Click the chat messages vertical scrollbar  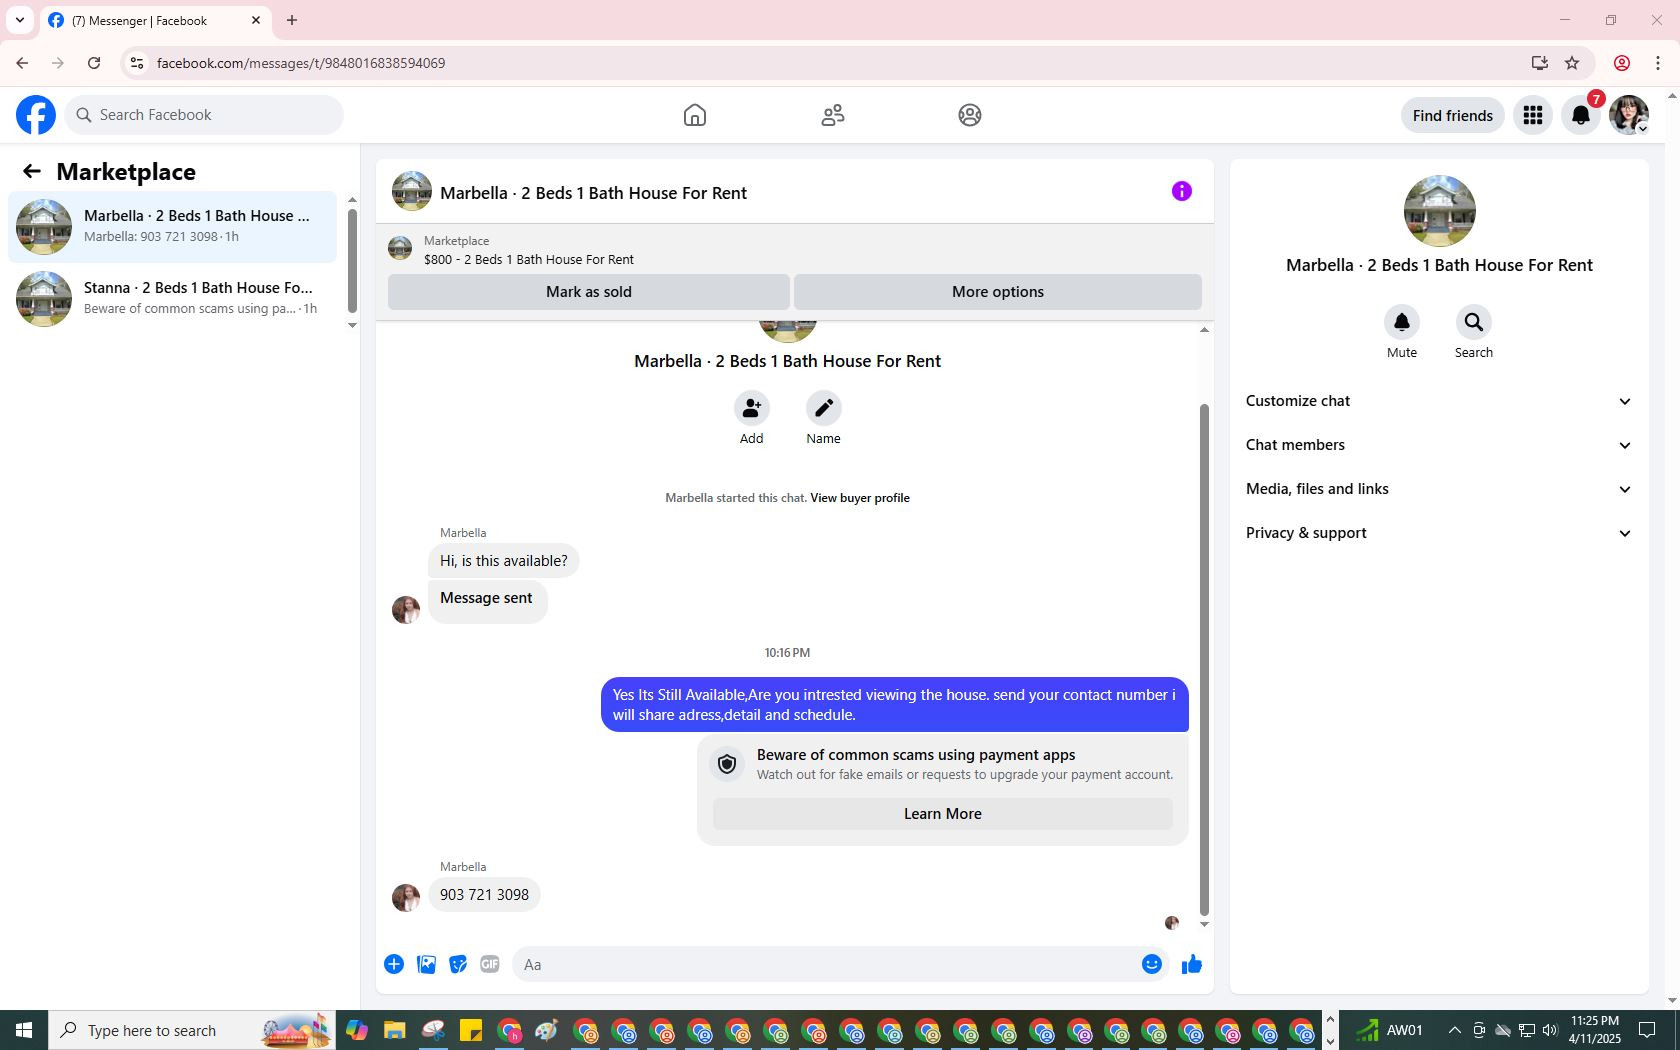(1204, 660)
